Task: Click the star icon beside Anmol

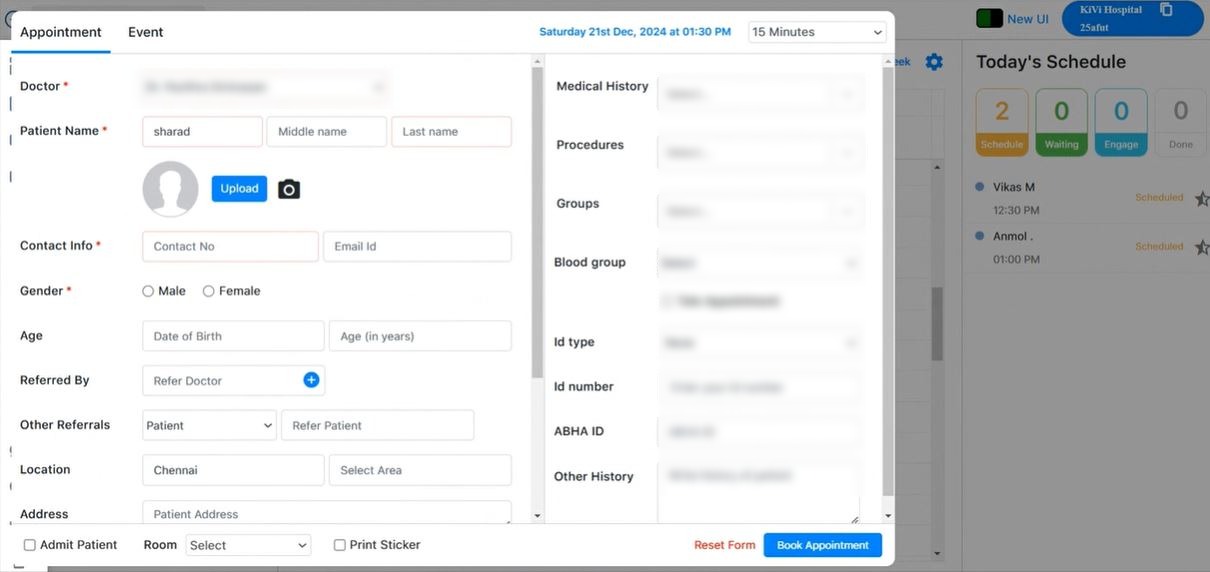Action: tap(1202, 247)
